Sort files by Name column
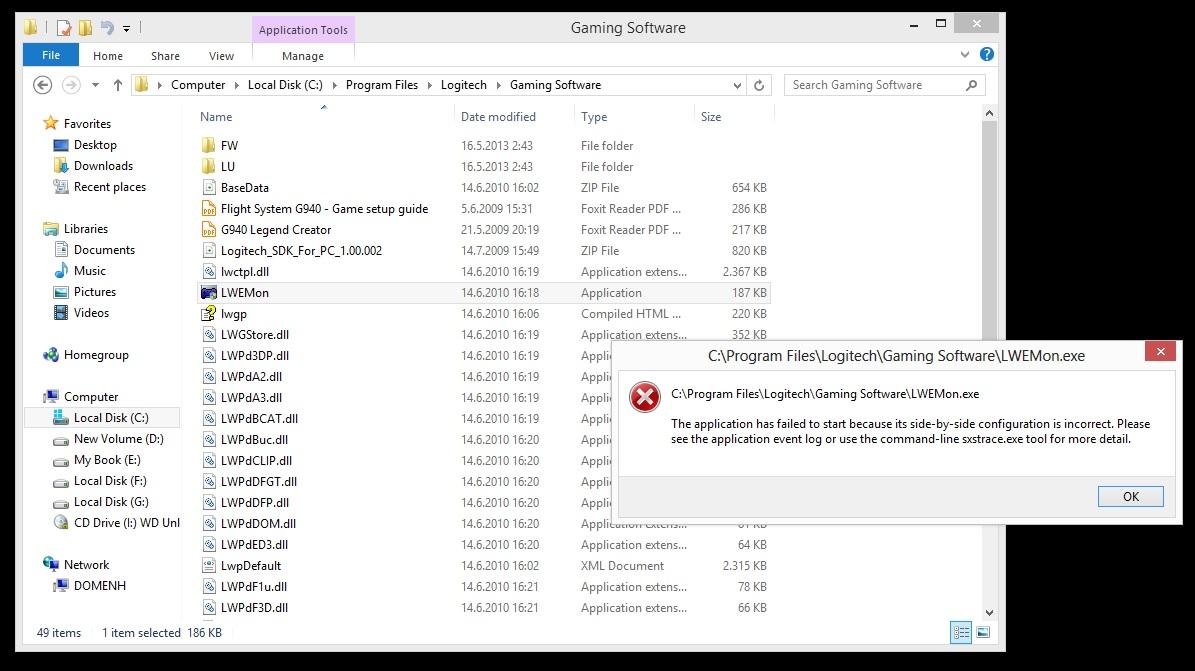Image resolution: width=1195 pixels, height=671 pixels. point(216,117)
